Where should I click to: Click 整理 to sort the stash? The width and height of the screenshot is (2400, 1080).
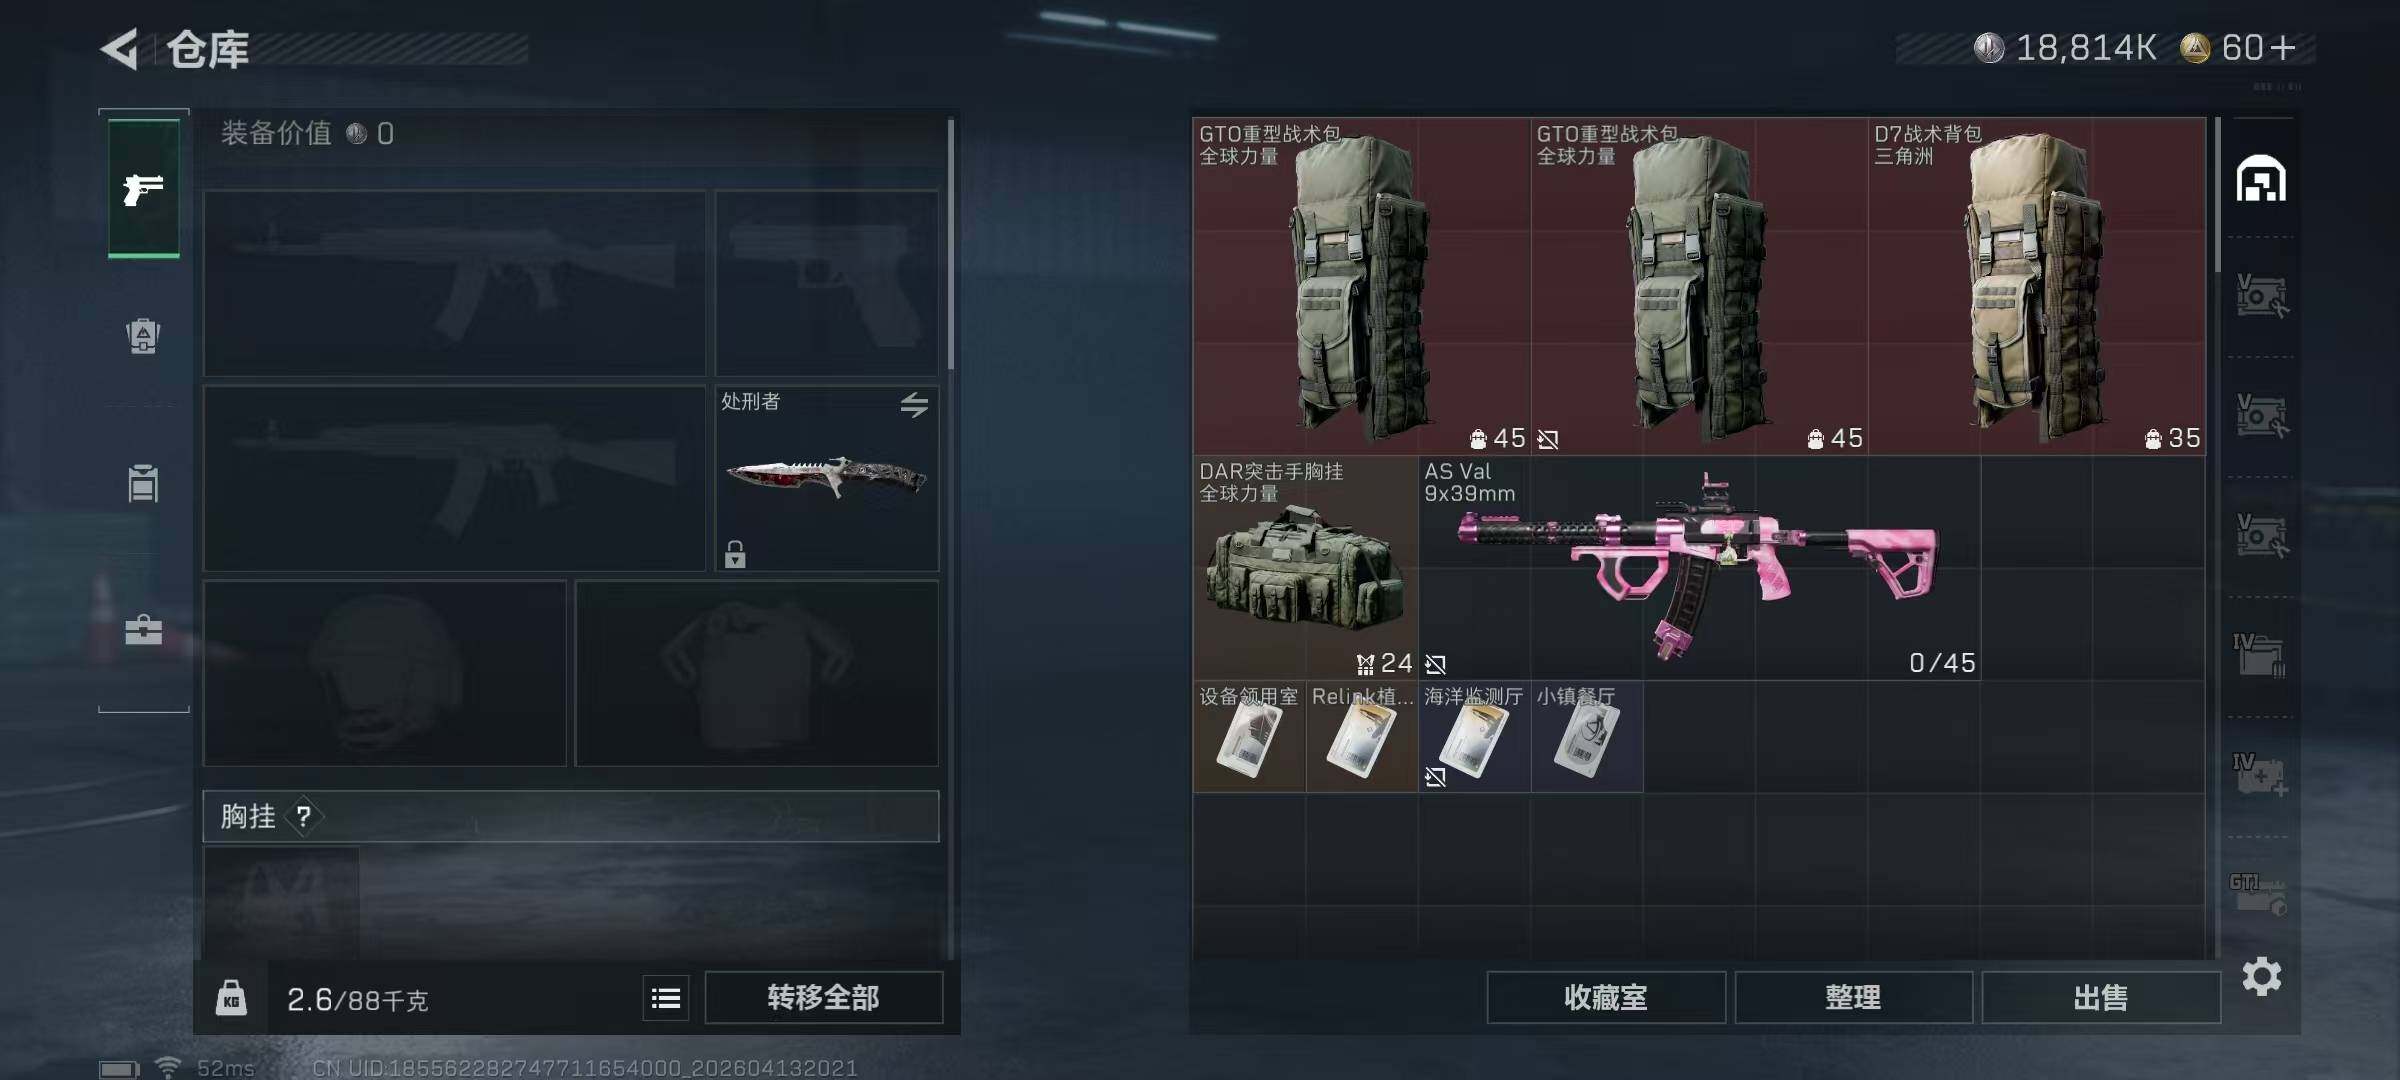(1853, 997)
